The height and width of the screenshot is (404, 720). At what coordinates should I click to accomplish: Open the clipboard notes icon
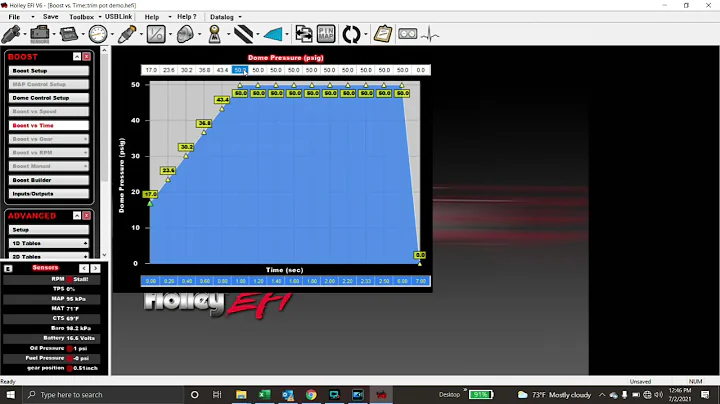point(382,34)
